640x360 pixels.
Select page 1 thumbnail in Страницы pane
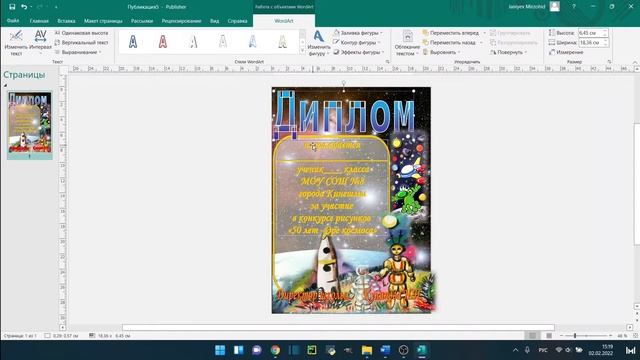[x=30, y=122]
